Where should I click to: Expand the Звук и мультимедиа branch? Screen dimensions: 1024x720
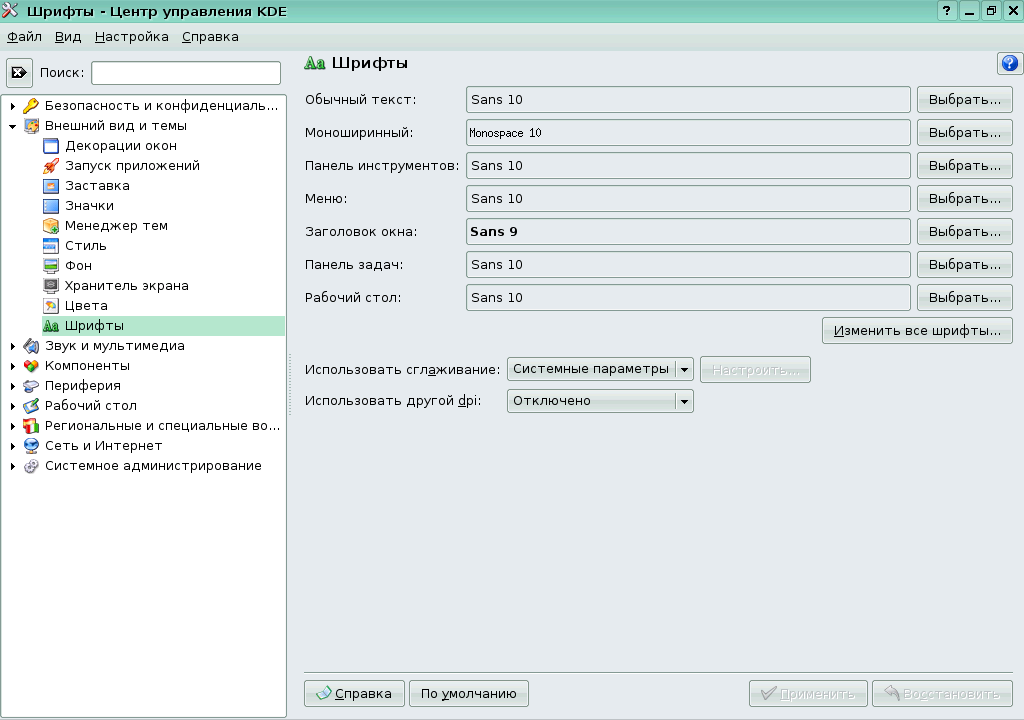(12, 345)
